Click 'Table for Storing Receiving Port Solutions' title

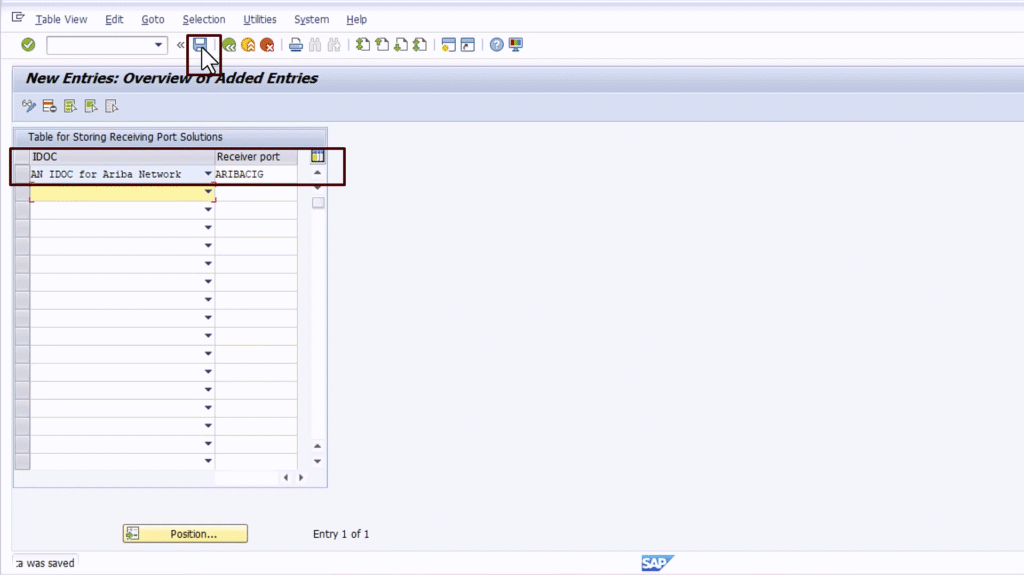tap(125, 137)
